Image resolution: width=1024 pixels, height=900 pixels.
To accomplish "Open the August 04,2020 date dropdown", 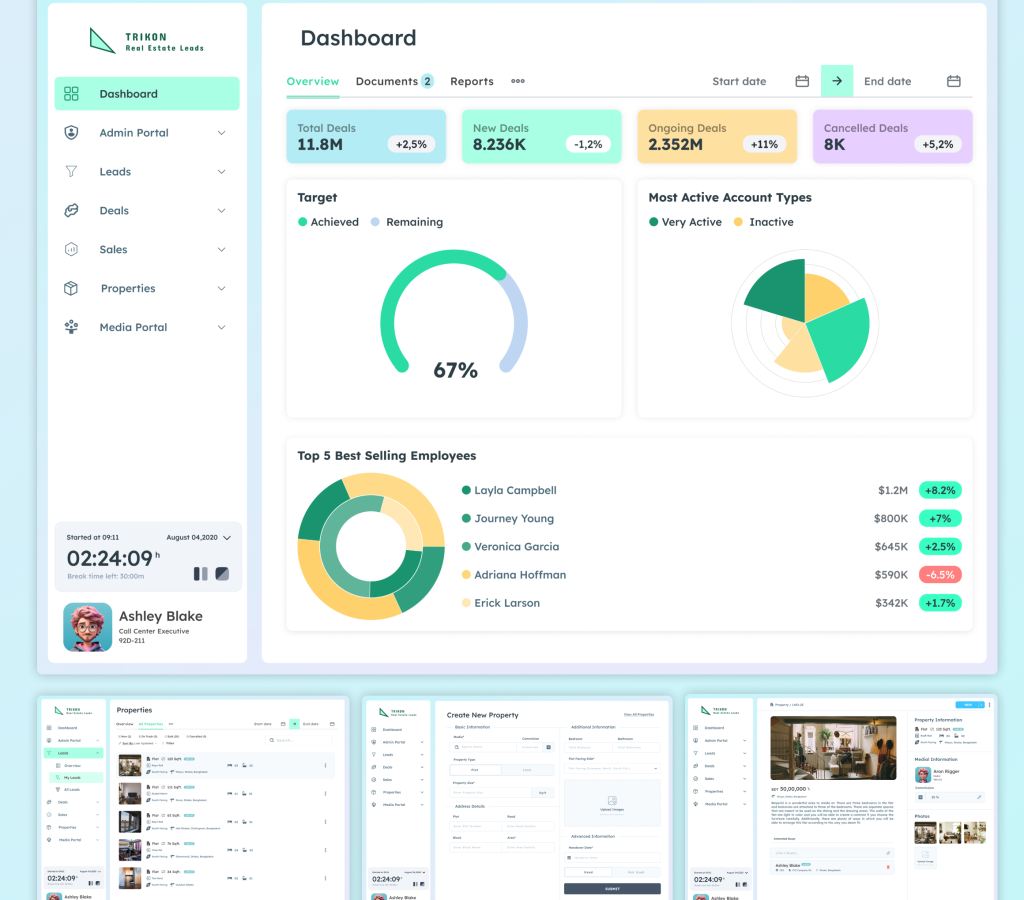I will pos(225,537).
